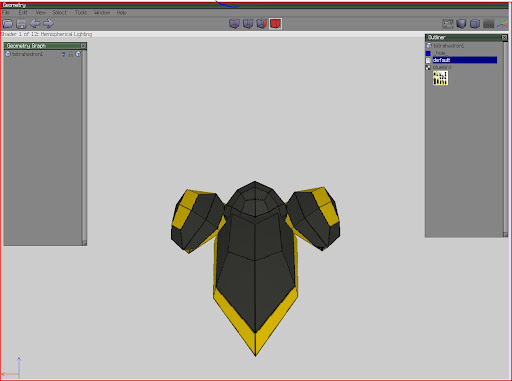Open a file with the folder toolbar icon
The image size is (512, 381).
pos(8,24)
